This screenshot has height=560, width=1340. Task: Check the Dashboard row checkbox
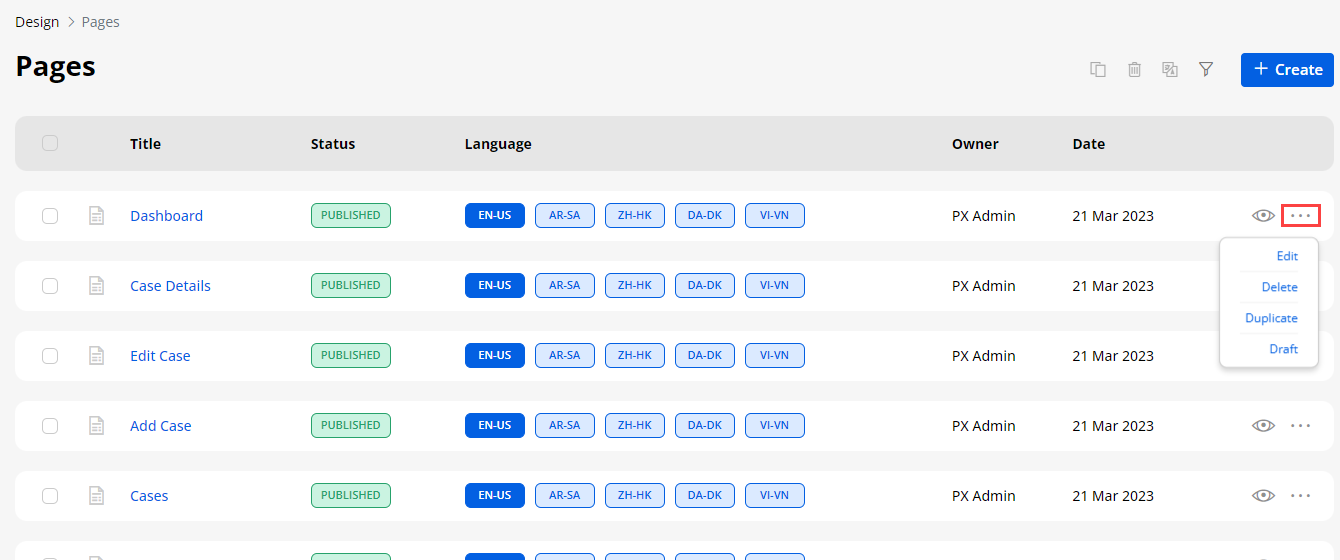point(50,216)
